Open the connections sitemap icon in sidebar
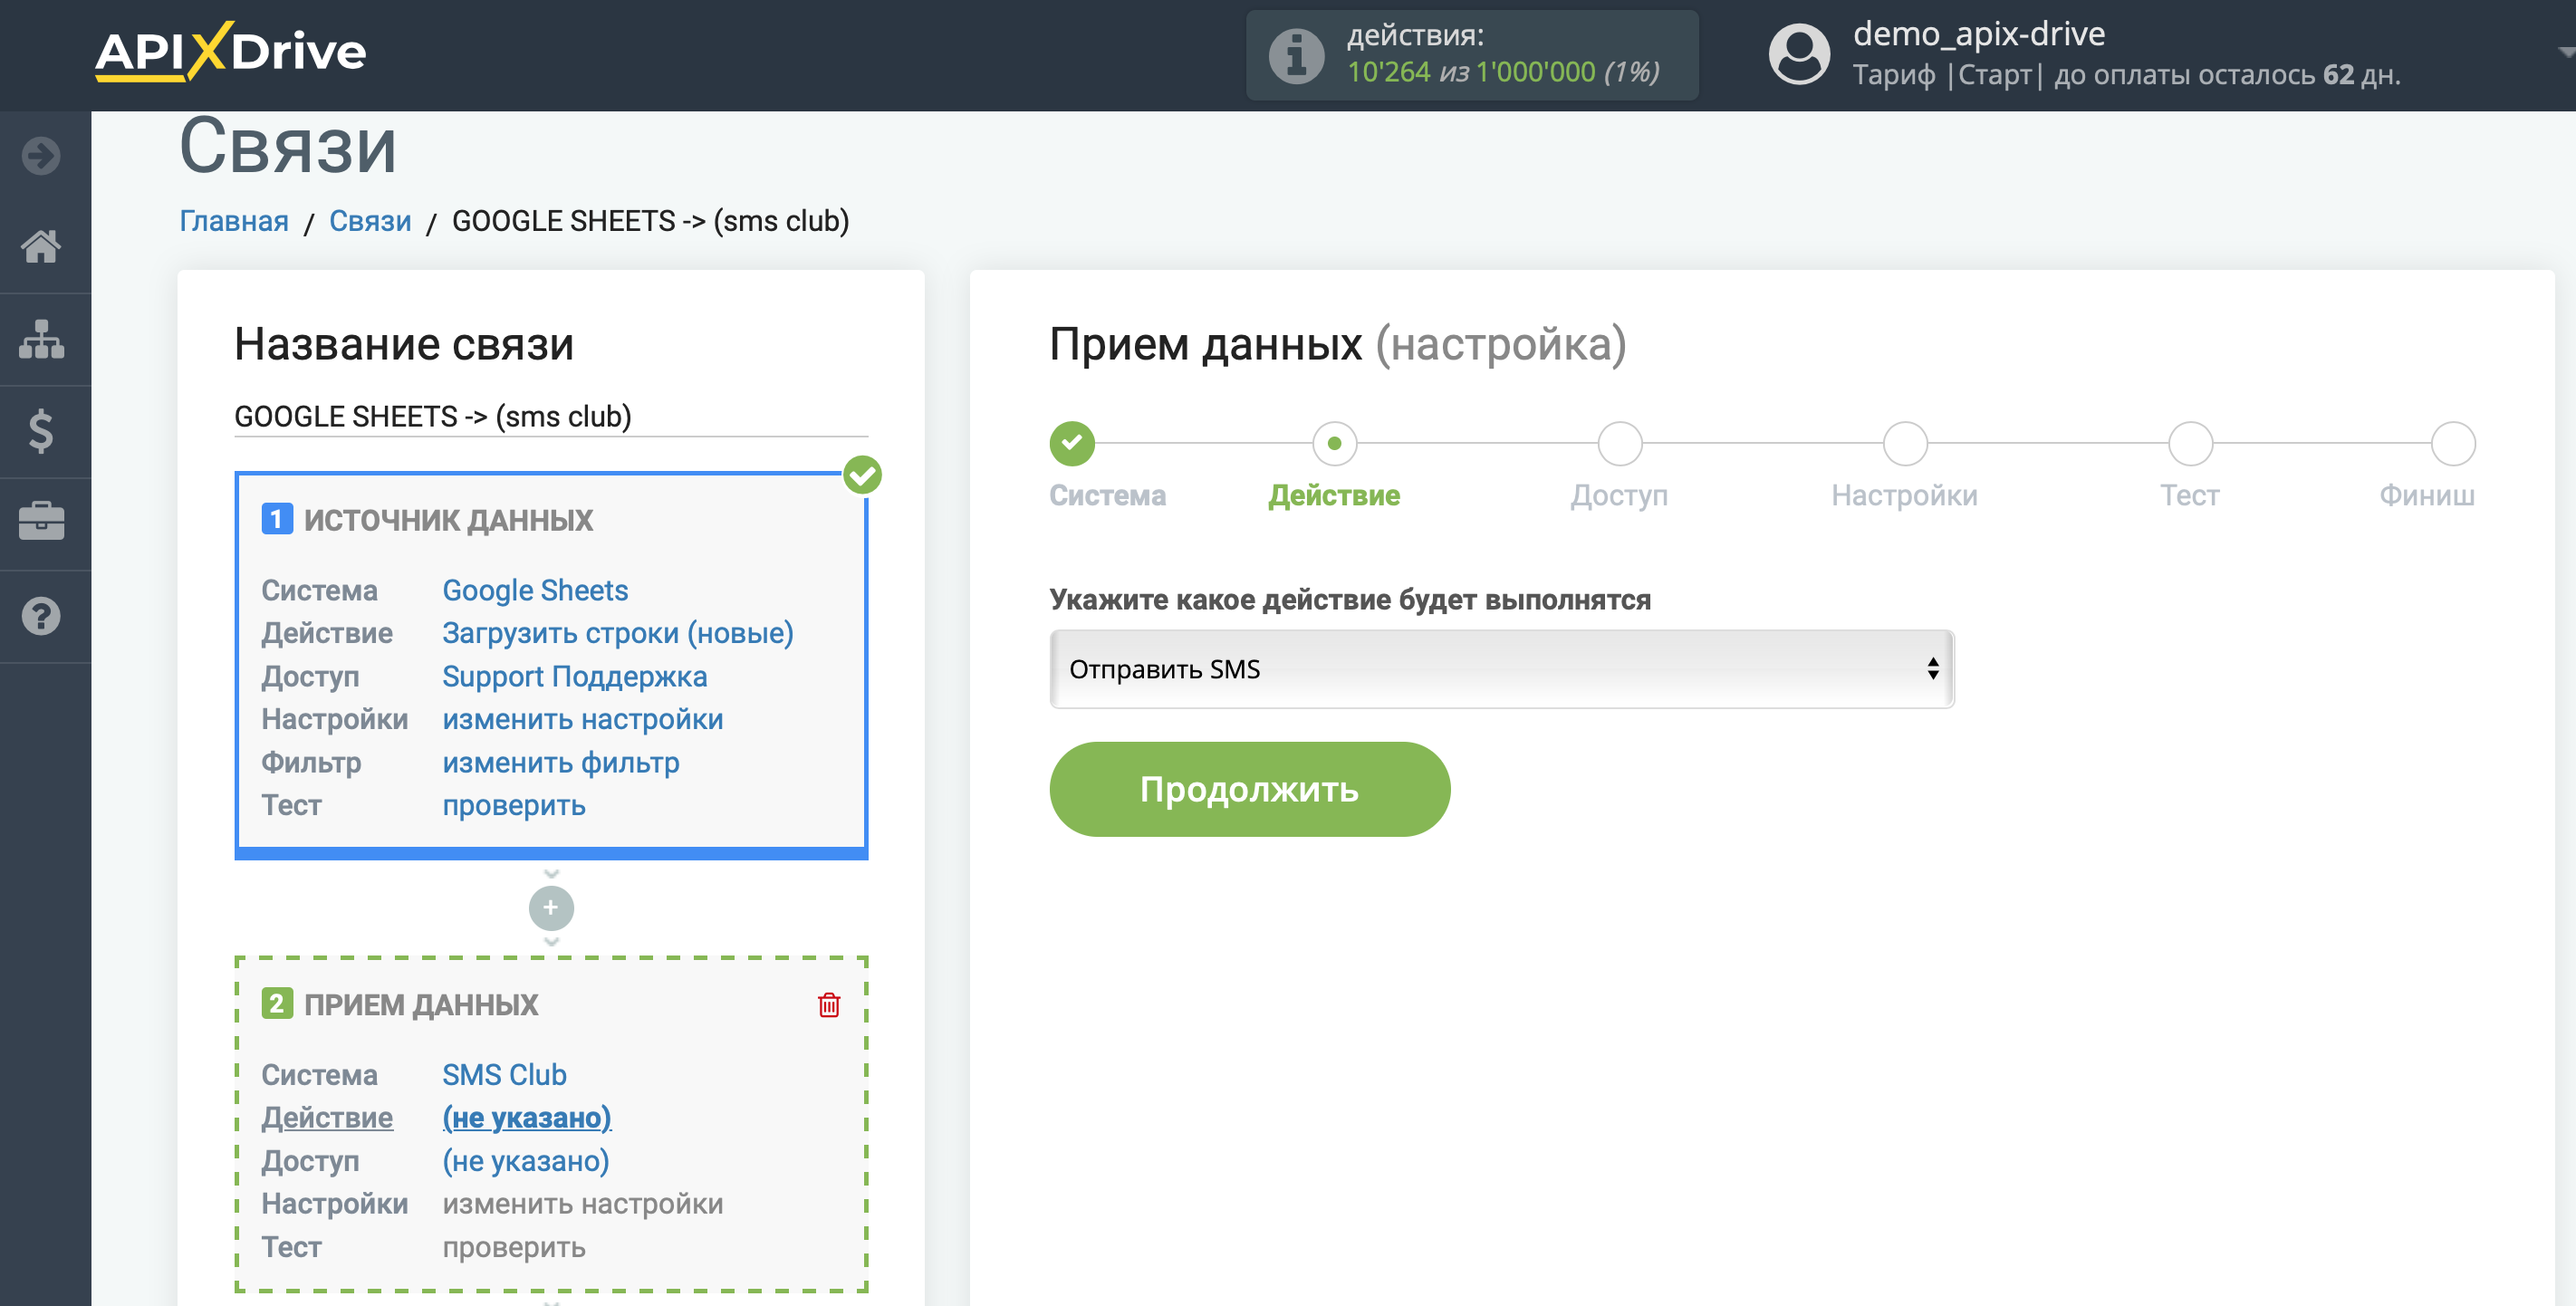This screenshot has height=1306, width=2576. [x=41, y=339]
